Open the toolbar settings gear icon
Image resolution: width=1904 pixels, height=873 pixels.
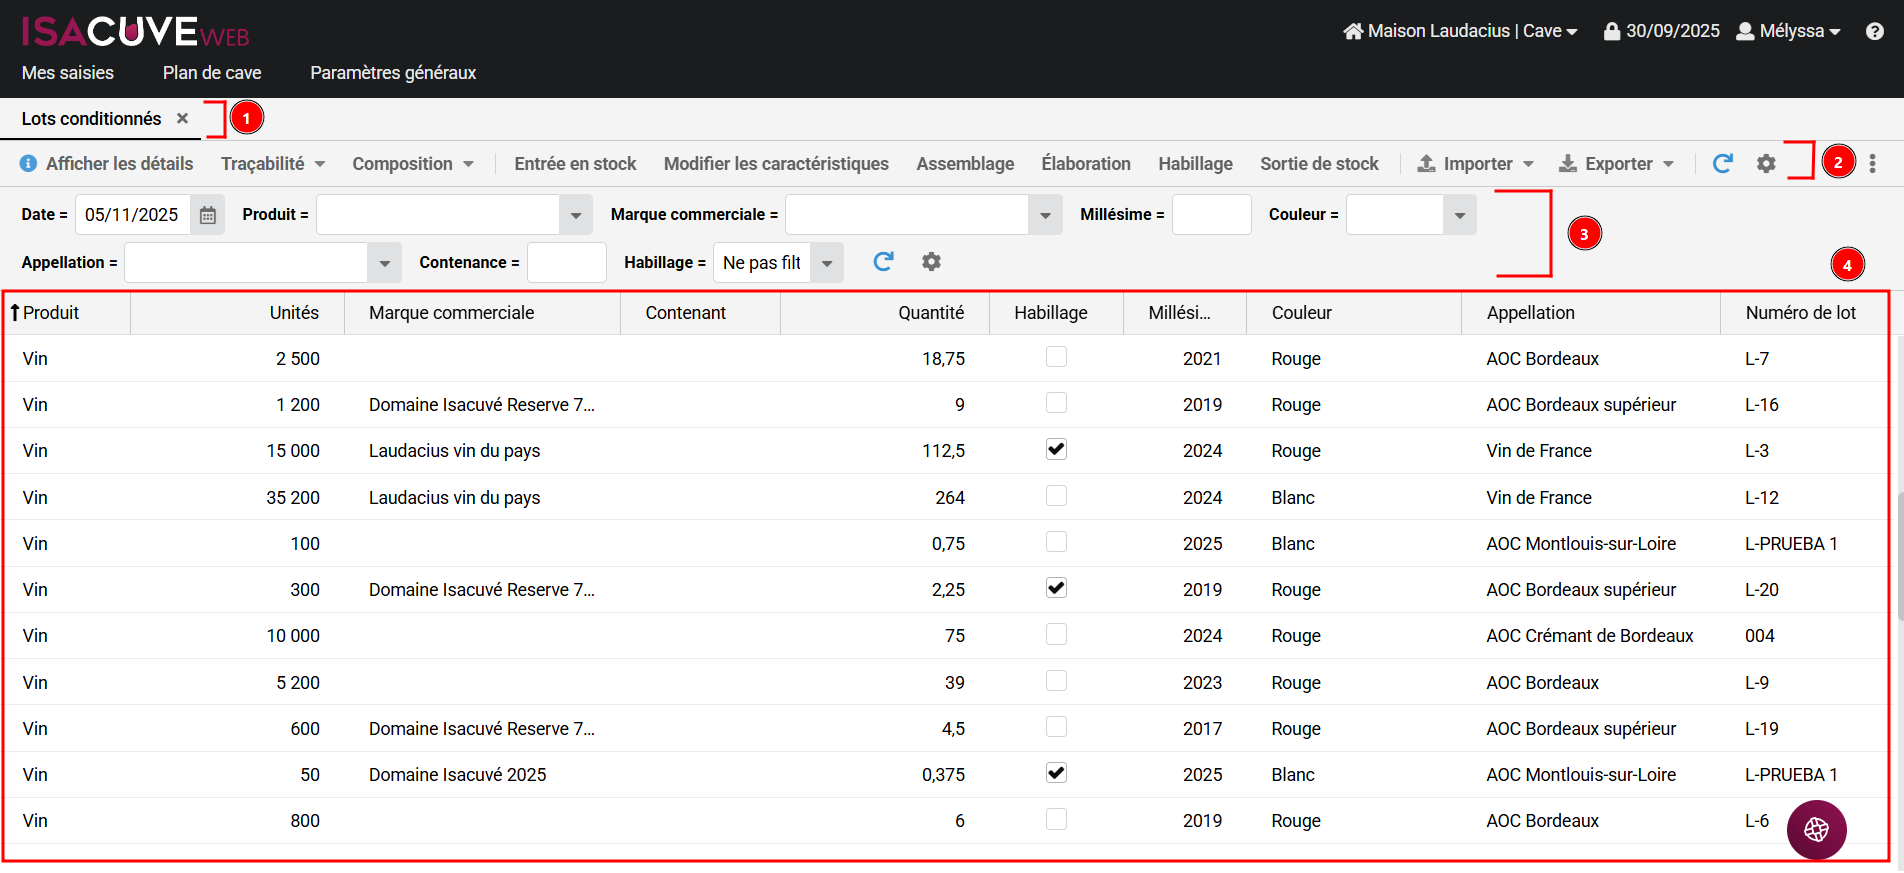tap(1766, 164)
